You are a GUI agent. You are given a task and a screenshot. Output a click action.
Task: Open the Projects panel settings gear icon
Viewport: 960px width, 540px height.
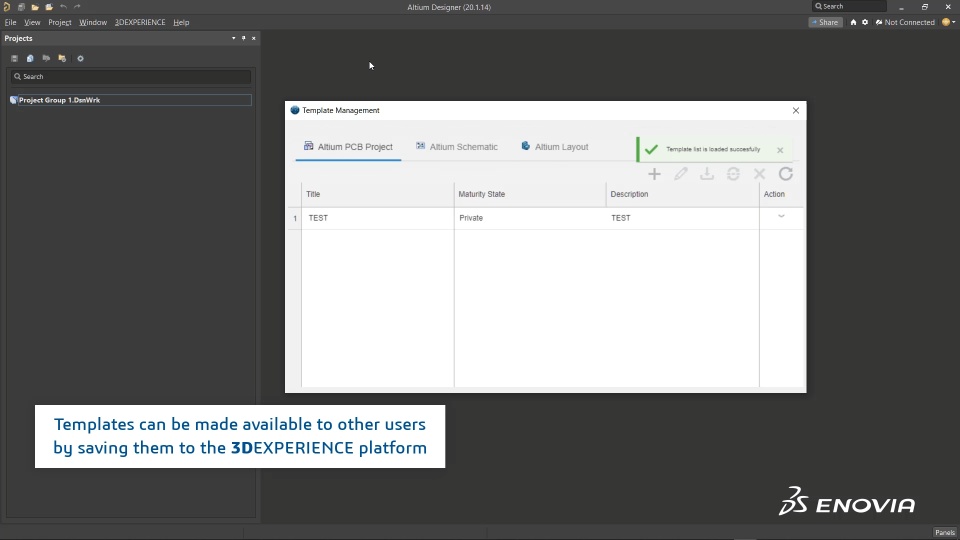tap(80, 59)
